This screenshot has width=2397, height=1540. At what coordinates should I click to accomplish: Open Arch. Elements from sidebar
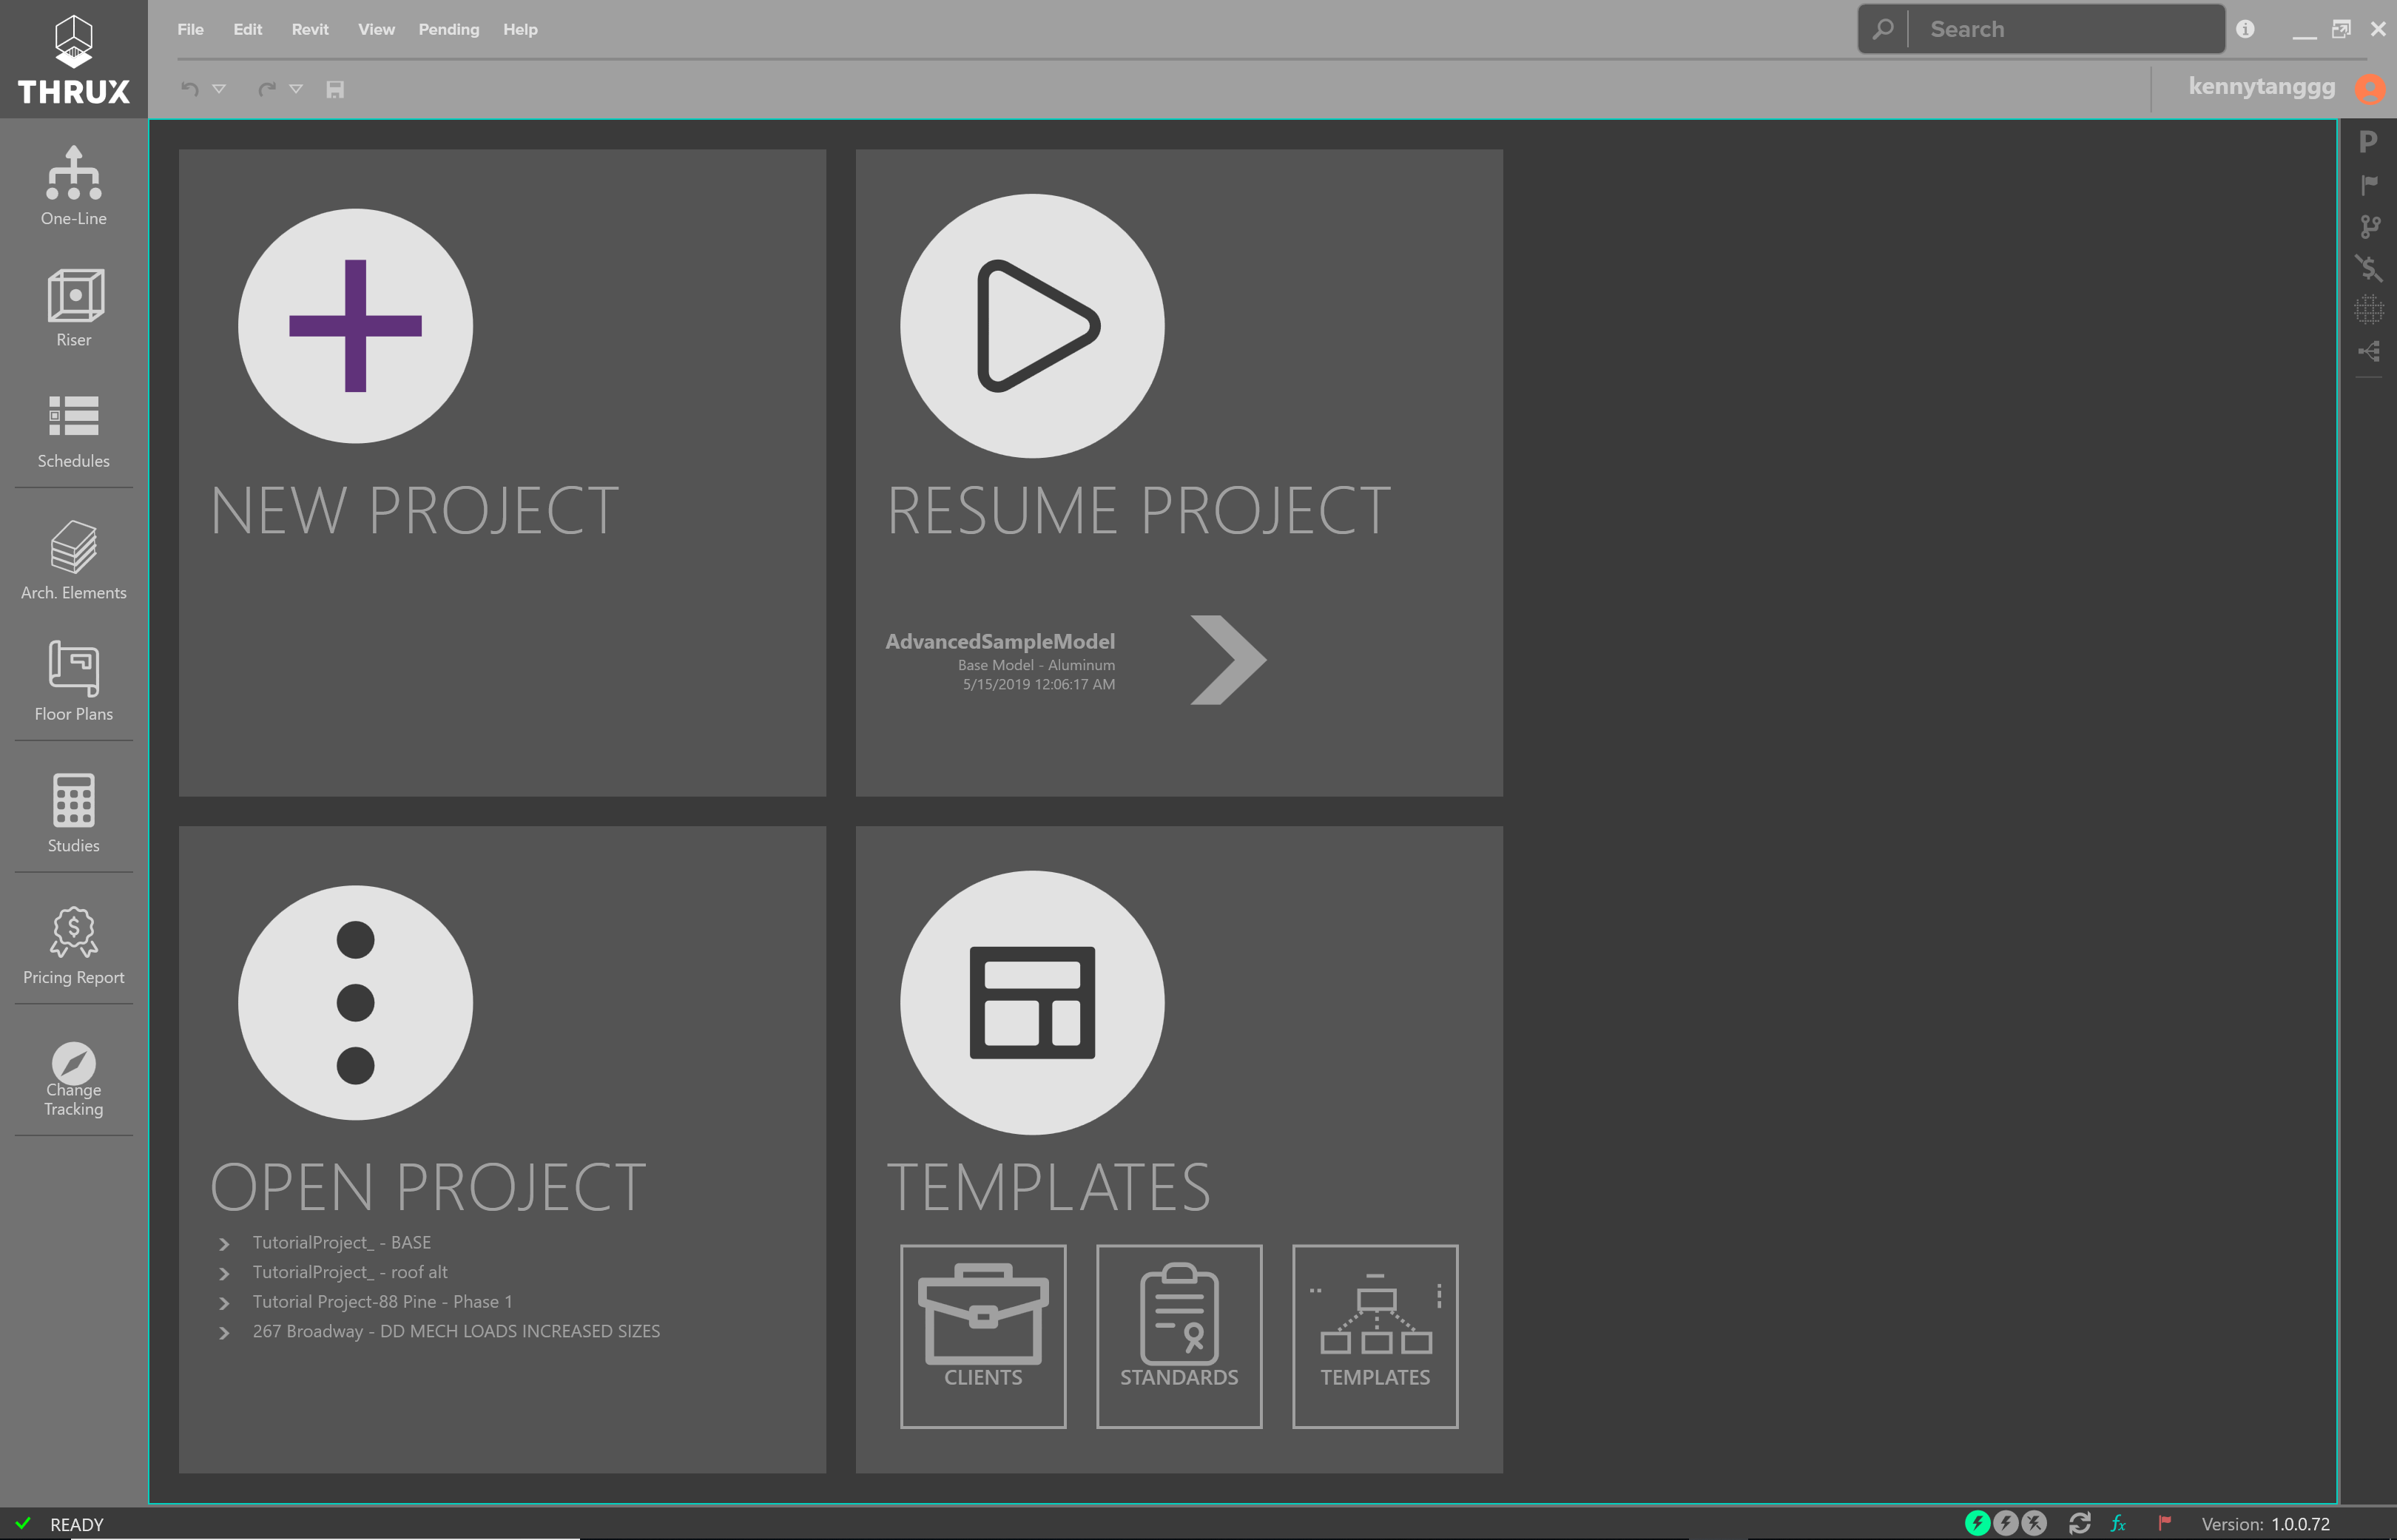(73, 560)
